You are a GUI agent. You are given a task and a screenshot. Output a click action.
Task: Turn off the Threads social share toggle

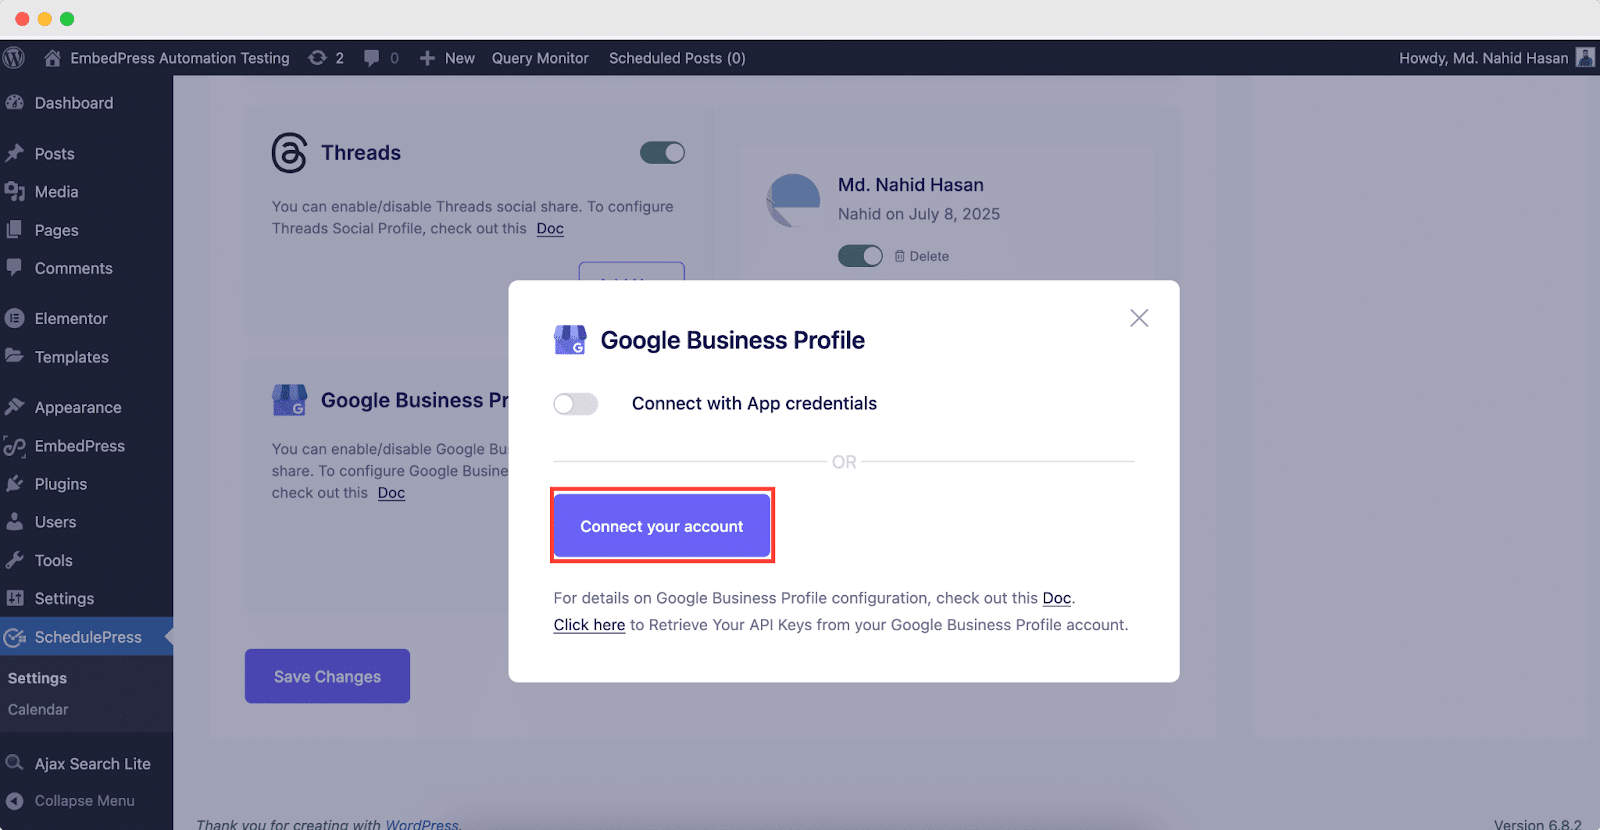tap(662, 152)
